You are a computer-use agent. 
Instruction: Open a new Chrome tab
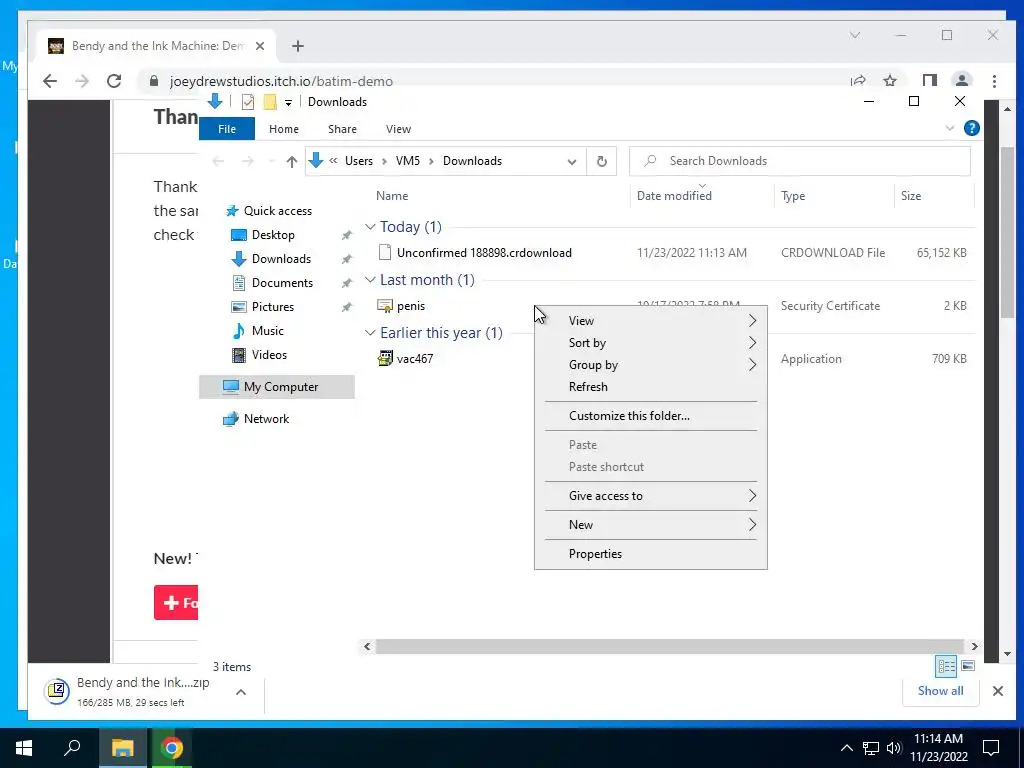pos(298,46)
